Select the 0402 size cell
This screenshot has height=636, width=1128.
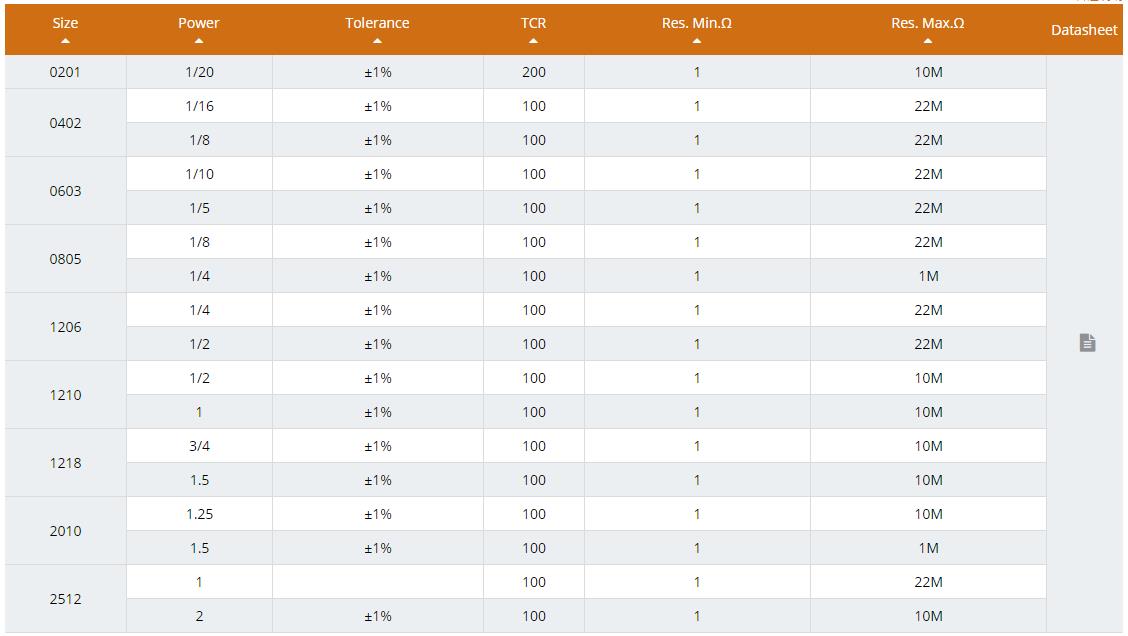coord(65,123)
